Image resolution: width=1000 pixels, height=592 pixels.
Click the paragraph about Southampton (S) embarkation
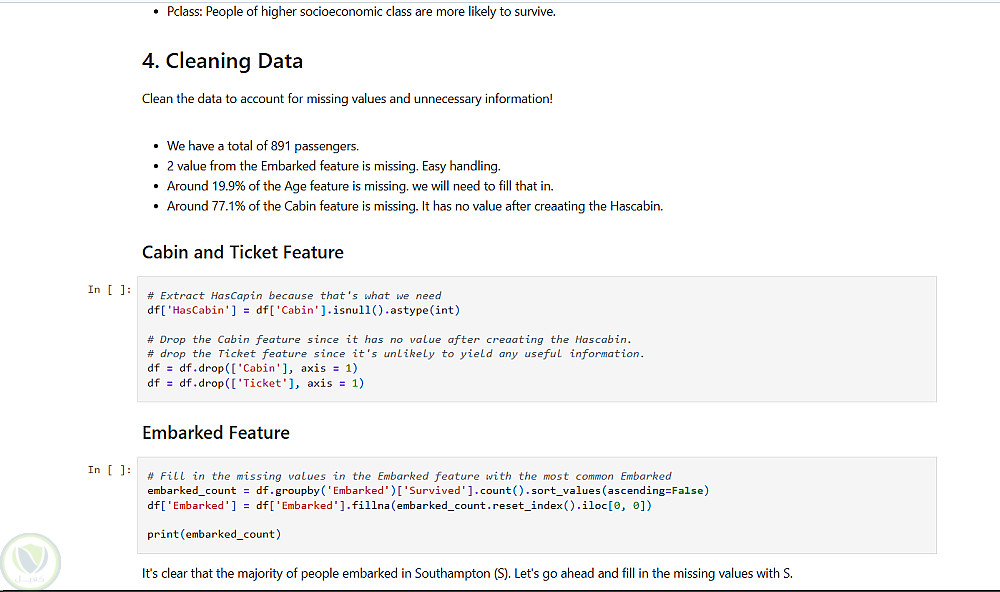coord(467,573)
